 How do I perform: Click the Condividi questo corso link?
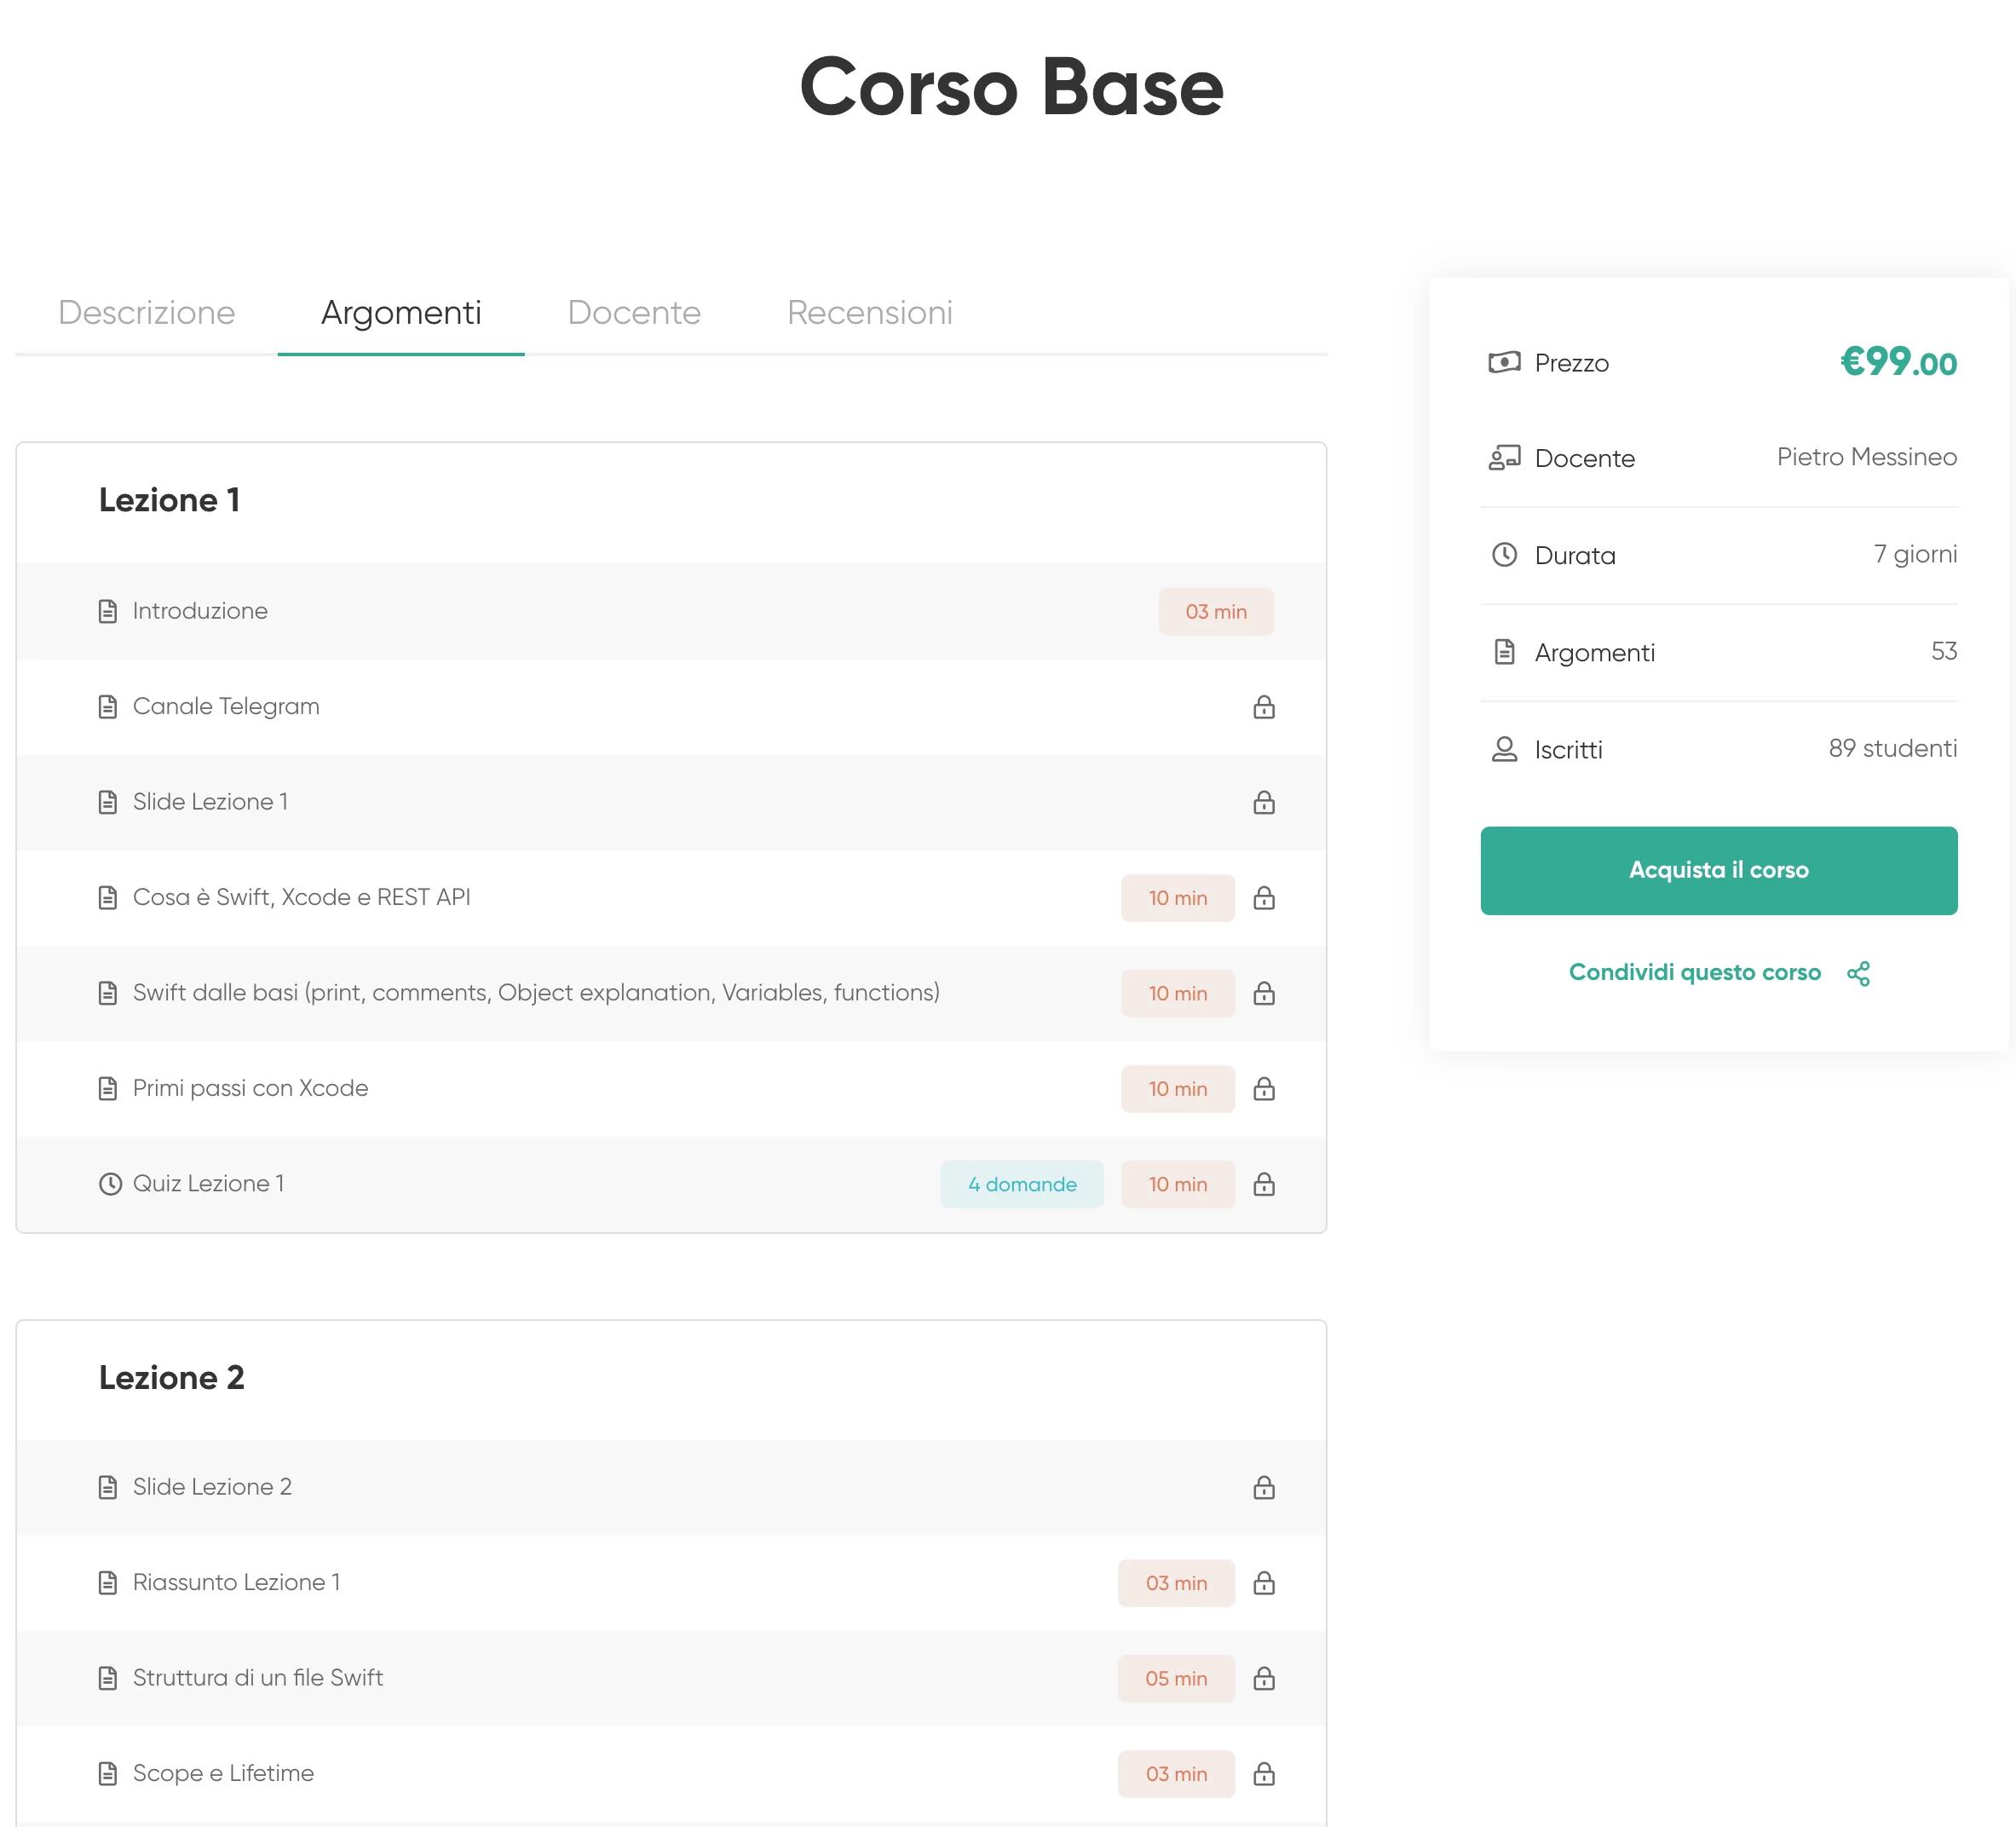(x=1694, y=972)
